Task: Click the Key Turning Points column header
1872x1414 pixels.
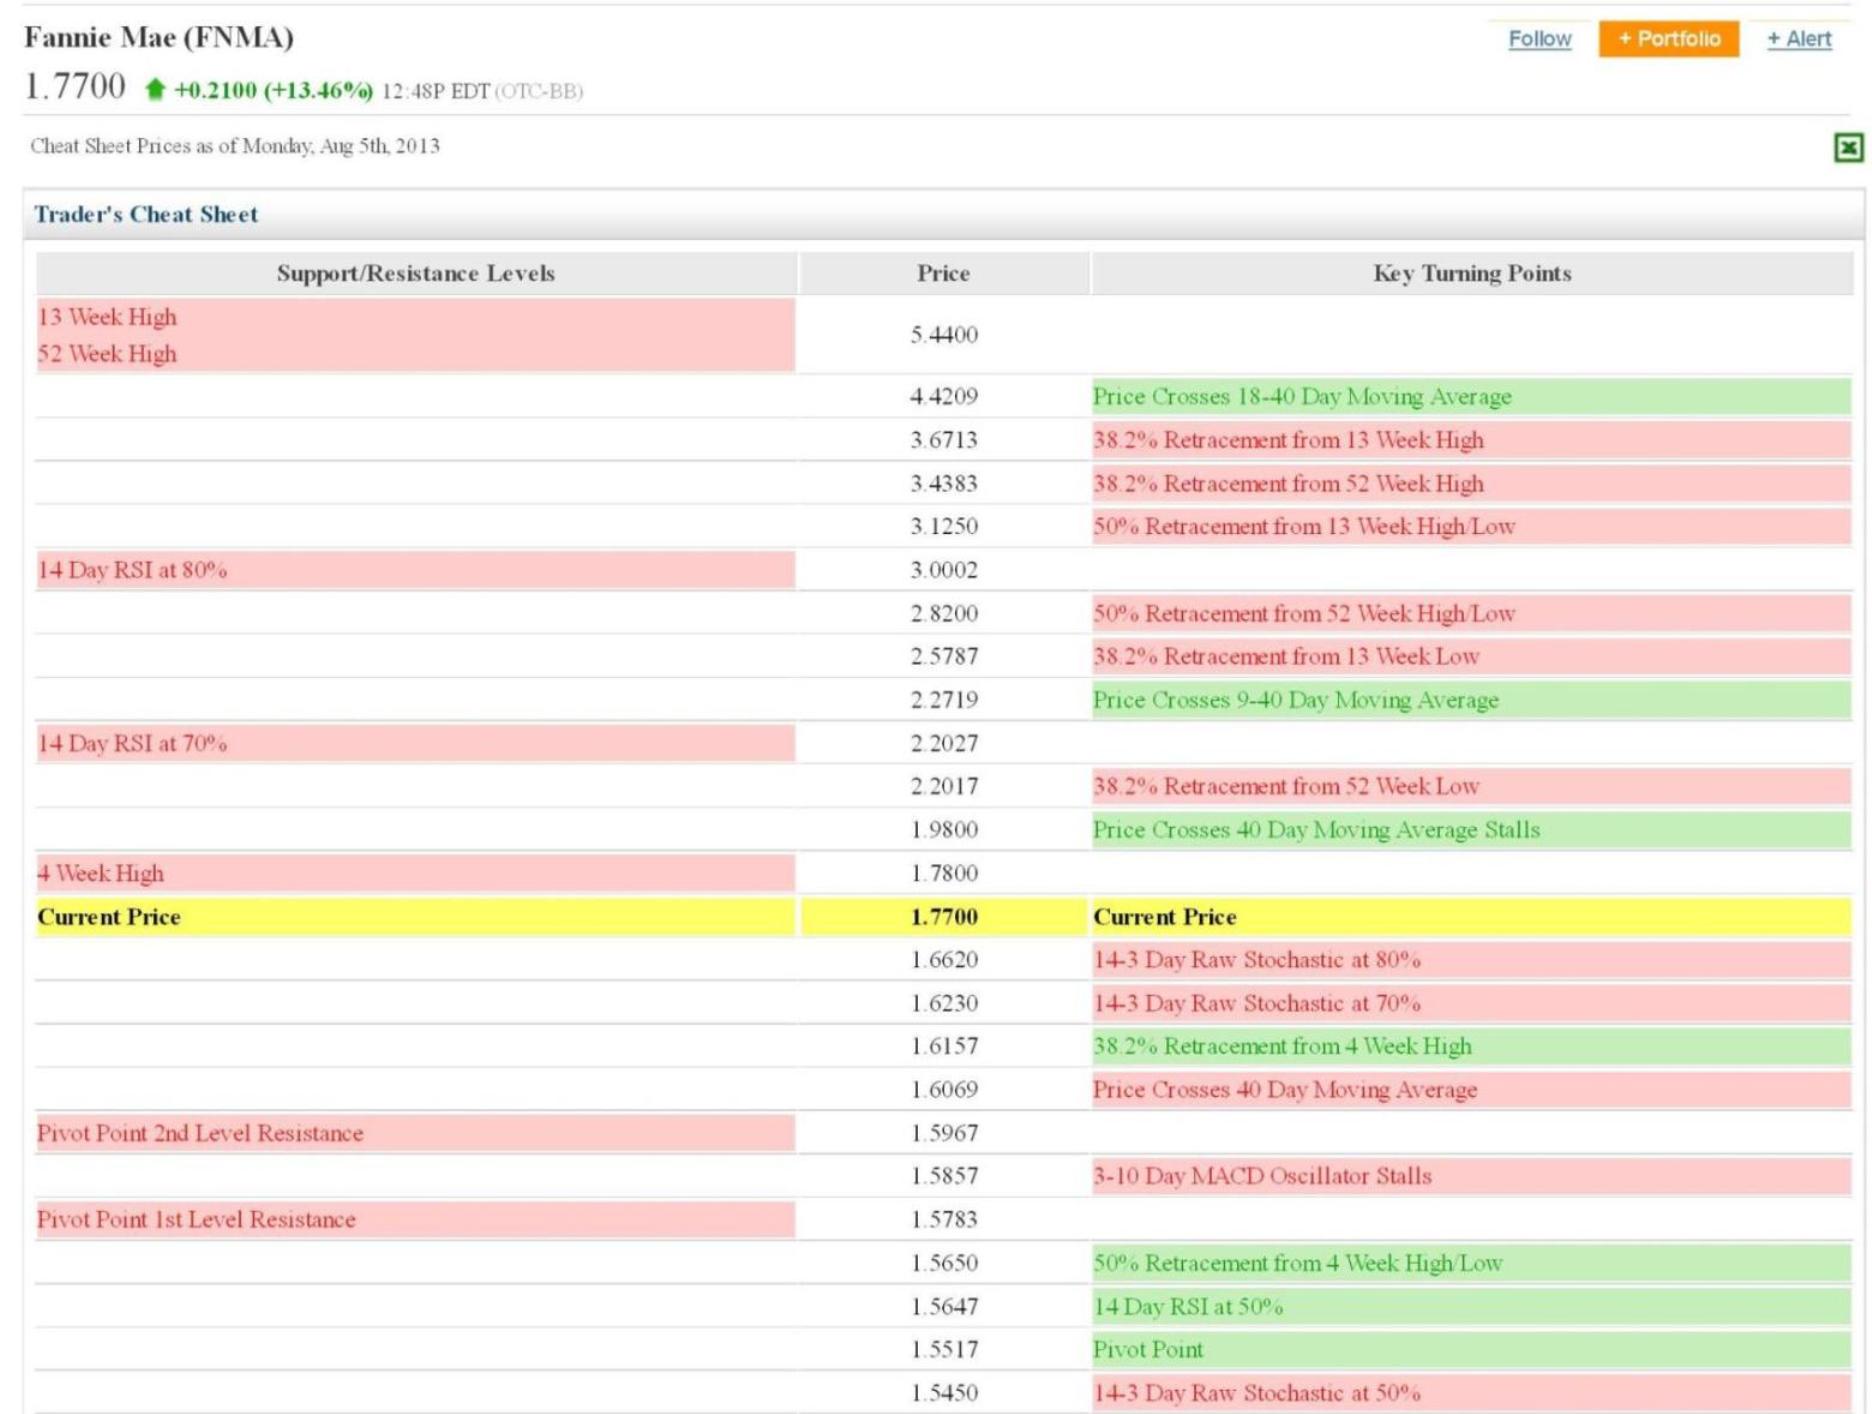Action: (1471, 273)
